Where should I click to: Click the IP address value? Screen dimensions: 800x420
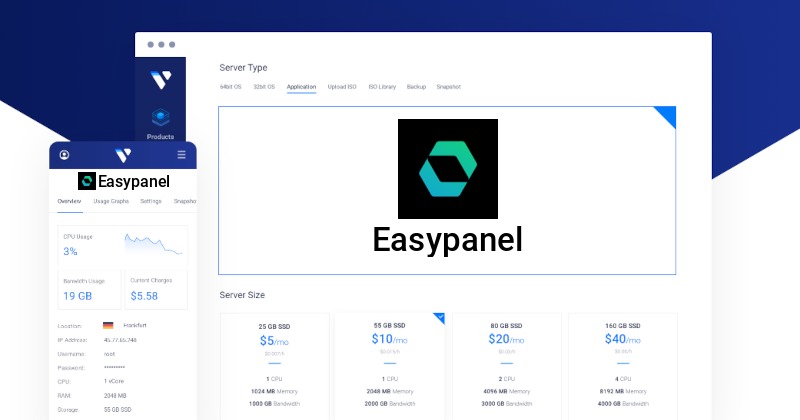tap(120, 340)
